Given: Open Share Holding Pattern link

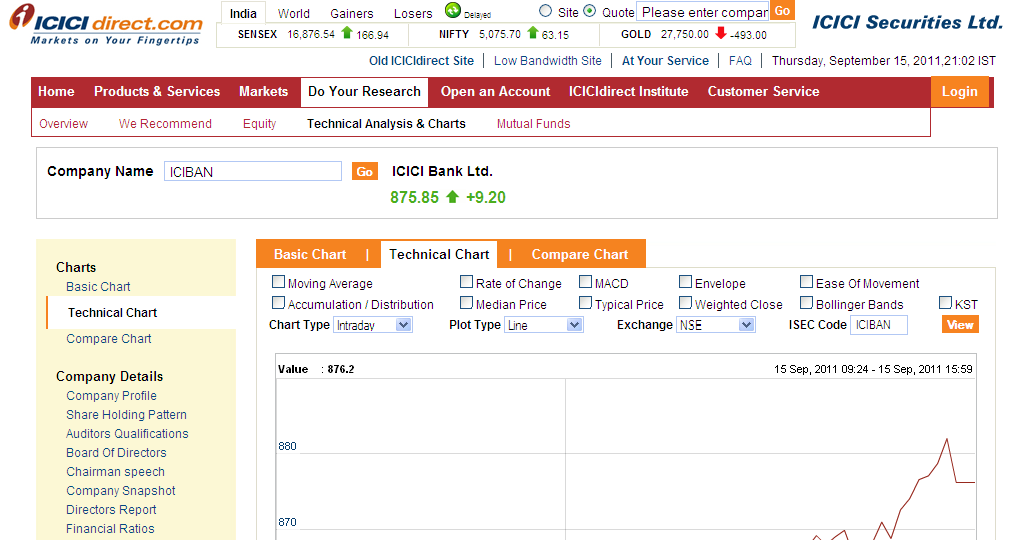Looking at the screenshot, I should coord(126,415).
